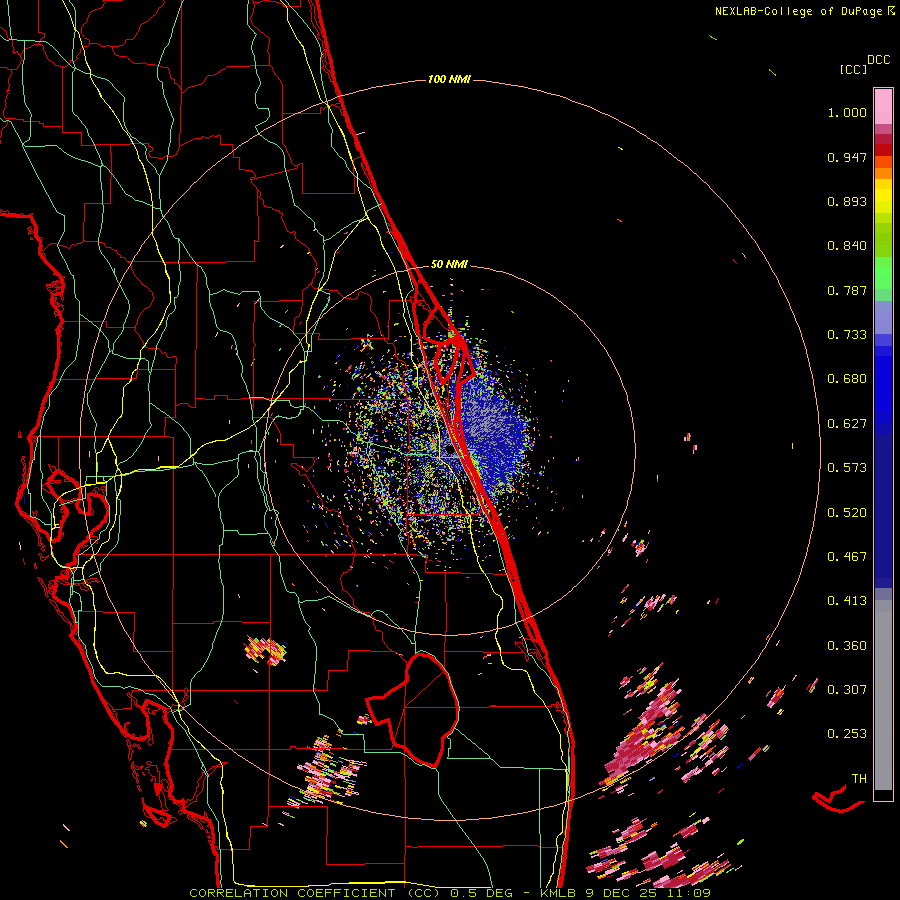Screen dimensions: 900x900
Task: Click the black radar site dot at map center
Action: click(x=449, y=449)
